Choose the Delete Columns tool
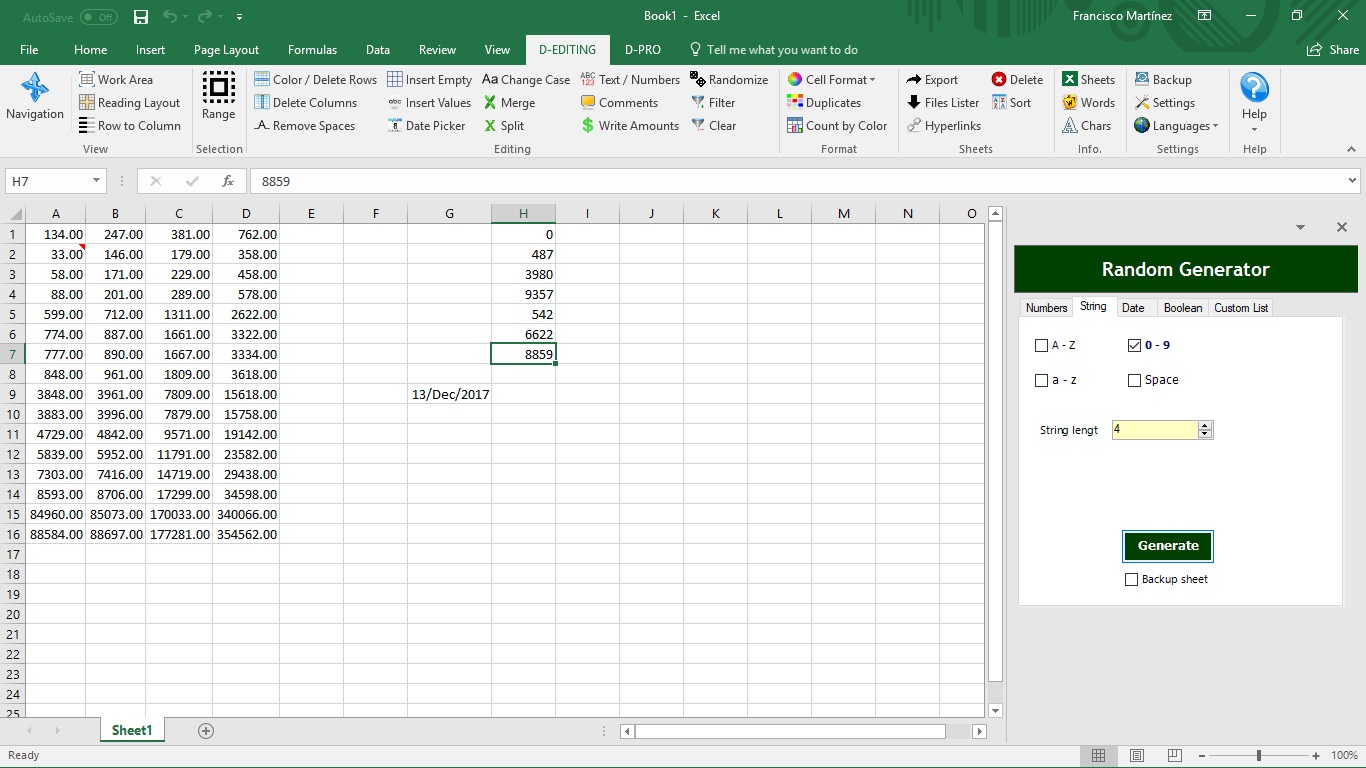The height and width of the screenshot is (768, 1366). tap(306, 103)
